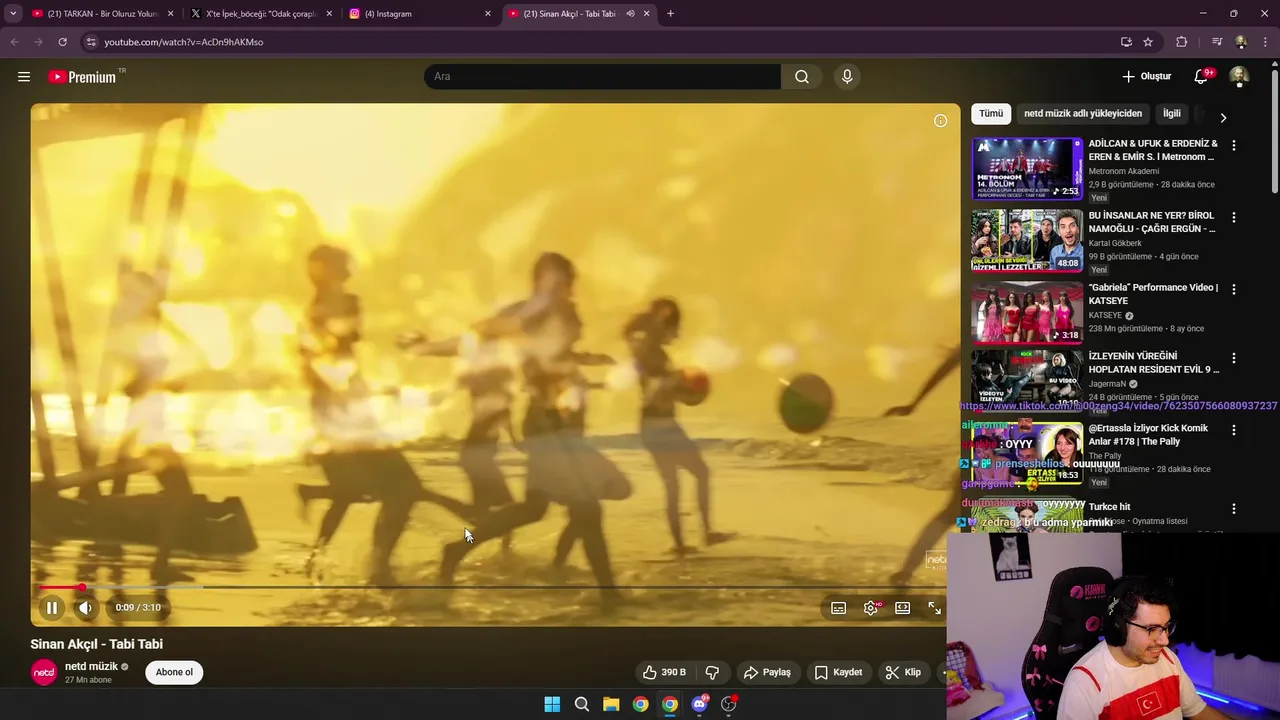Image resolution: width=1280 pixels, height=720 pixels.
Task: Open Chrome profile avatar
Action: pyautogui.click(x=1241, y=42)
